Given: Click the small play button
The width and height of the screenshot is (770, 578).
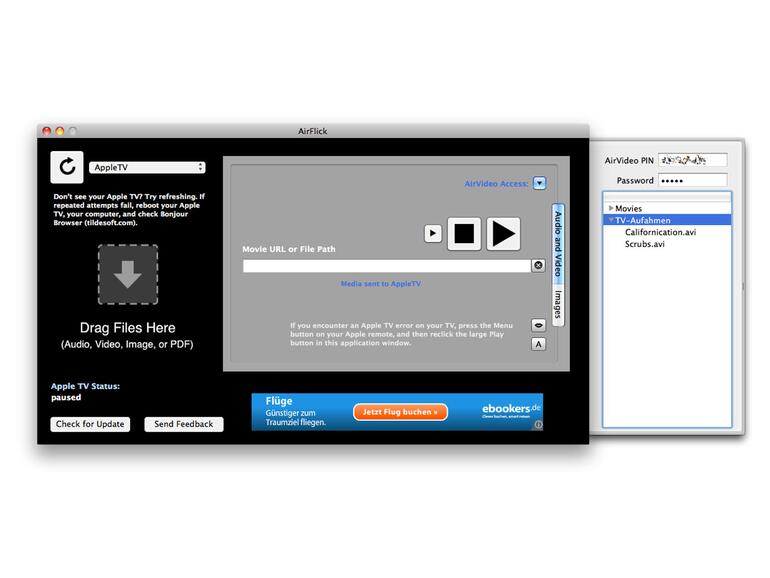Looking at the screenshot, I should (433, 233).
